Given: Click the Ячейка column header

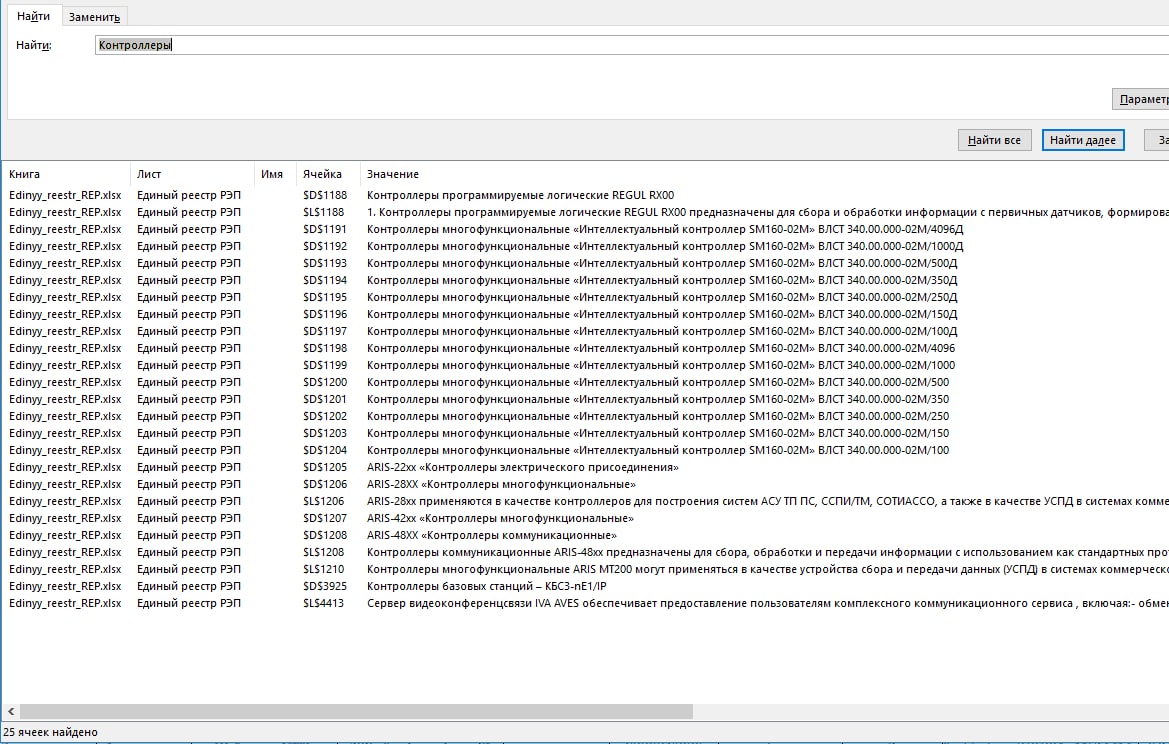Looking at the screenshot, I should [x=328, y=174].
